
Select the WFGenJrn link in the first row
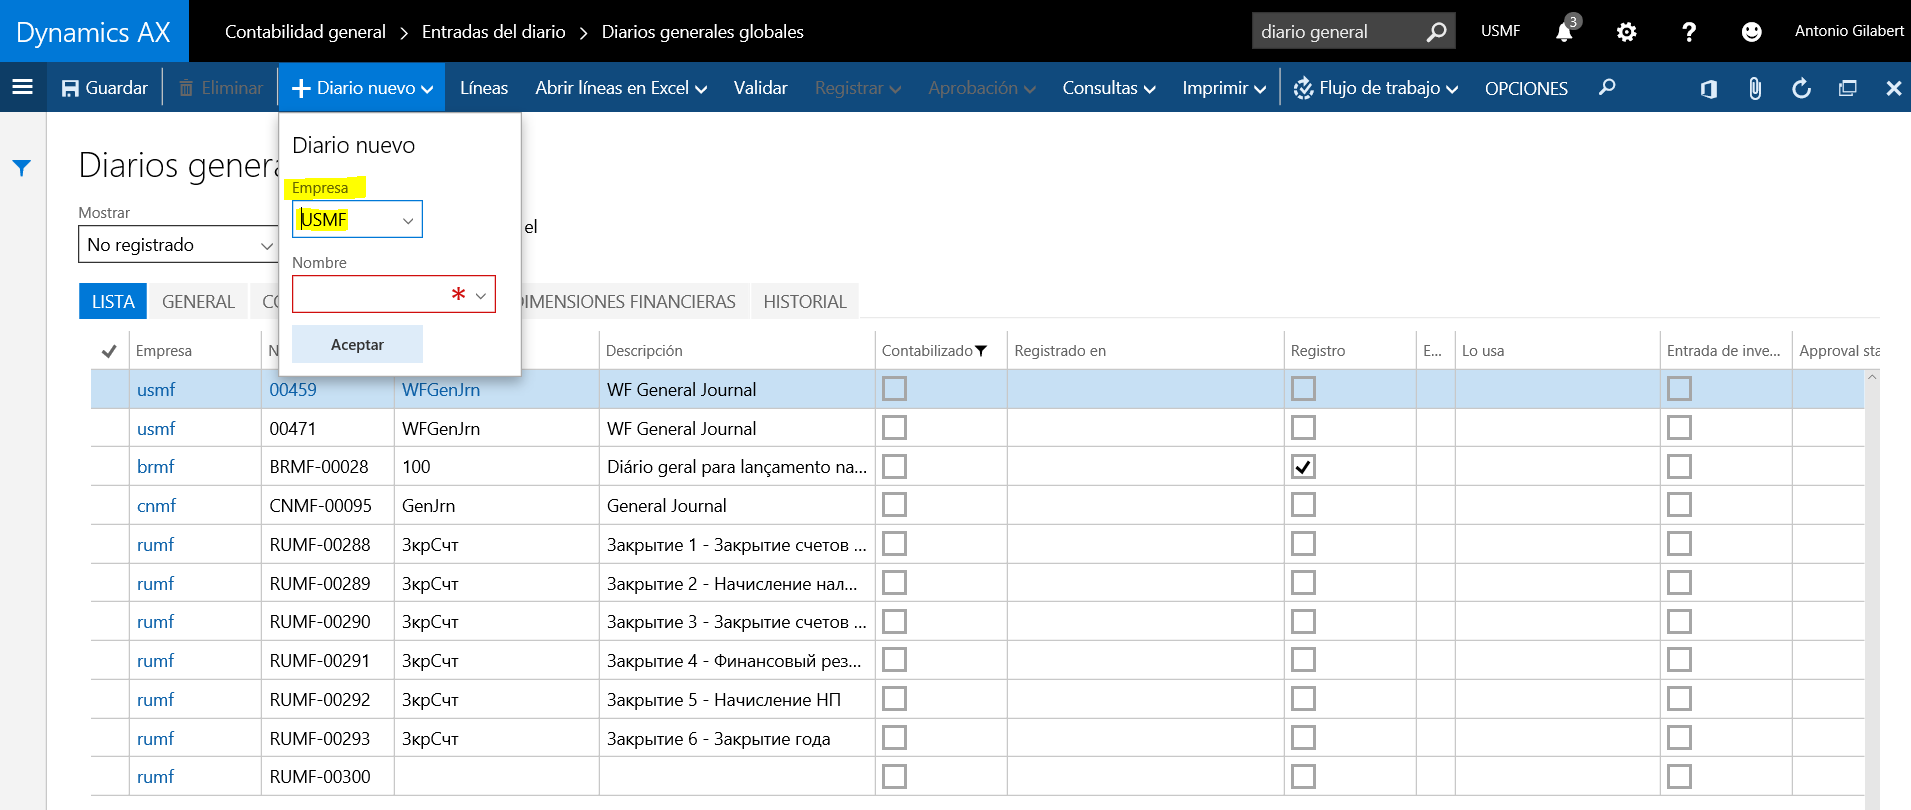(x=441, y=390)
